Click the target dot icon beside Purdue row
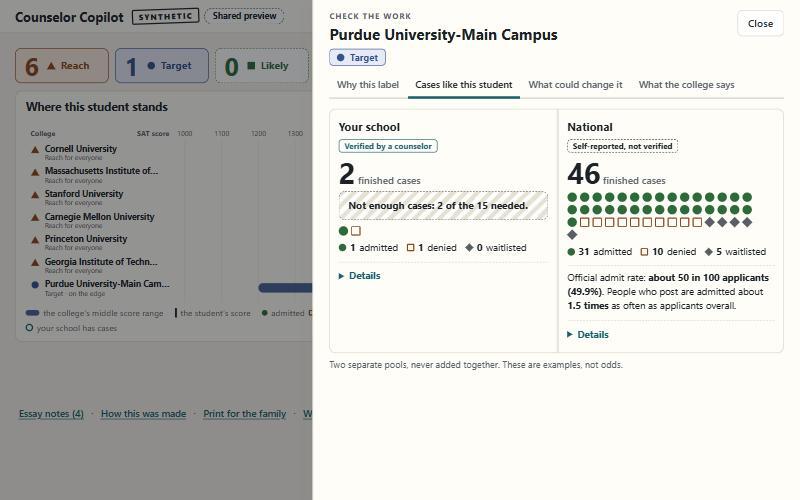This screenshot has width=800, height=500. pyautogui.click(x=35, y=285)
